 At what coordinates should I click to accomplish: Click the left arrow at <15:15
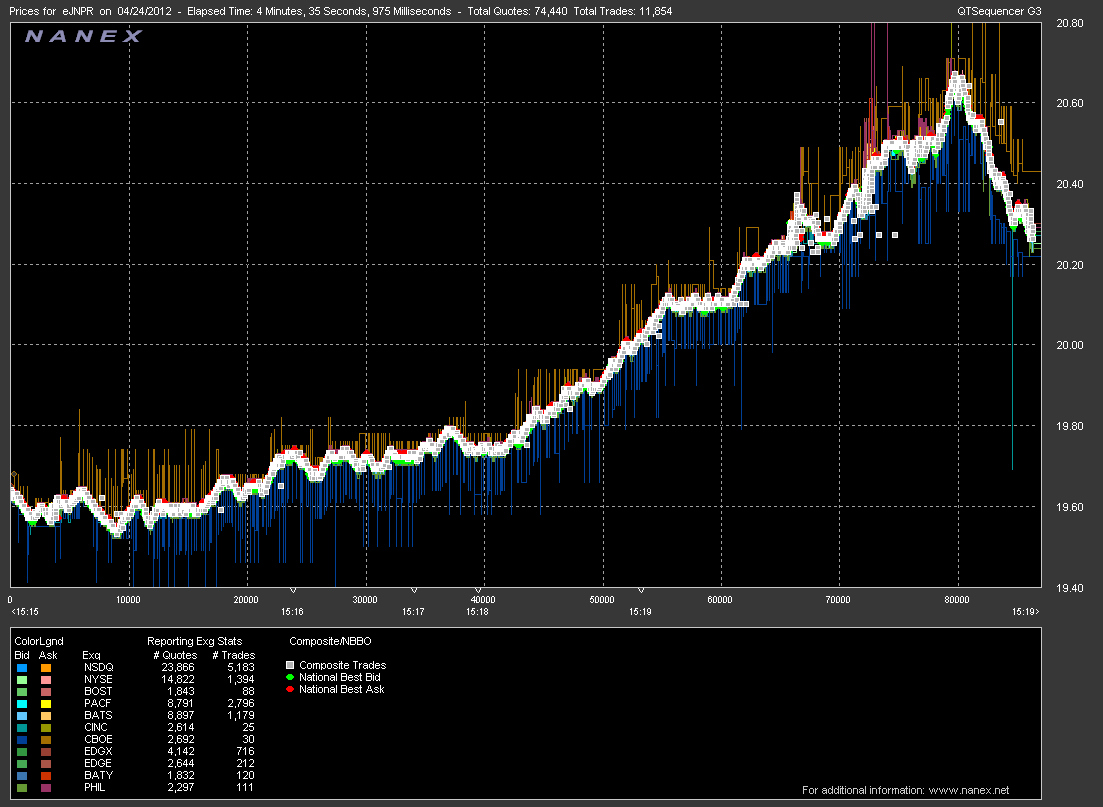pyautogui.click(x=13, y=611)
